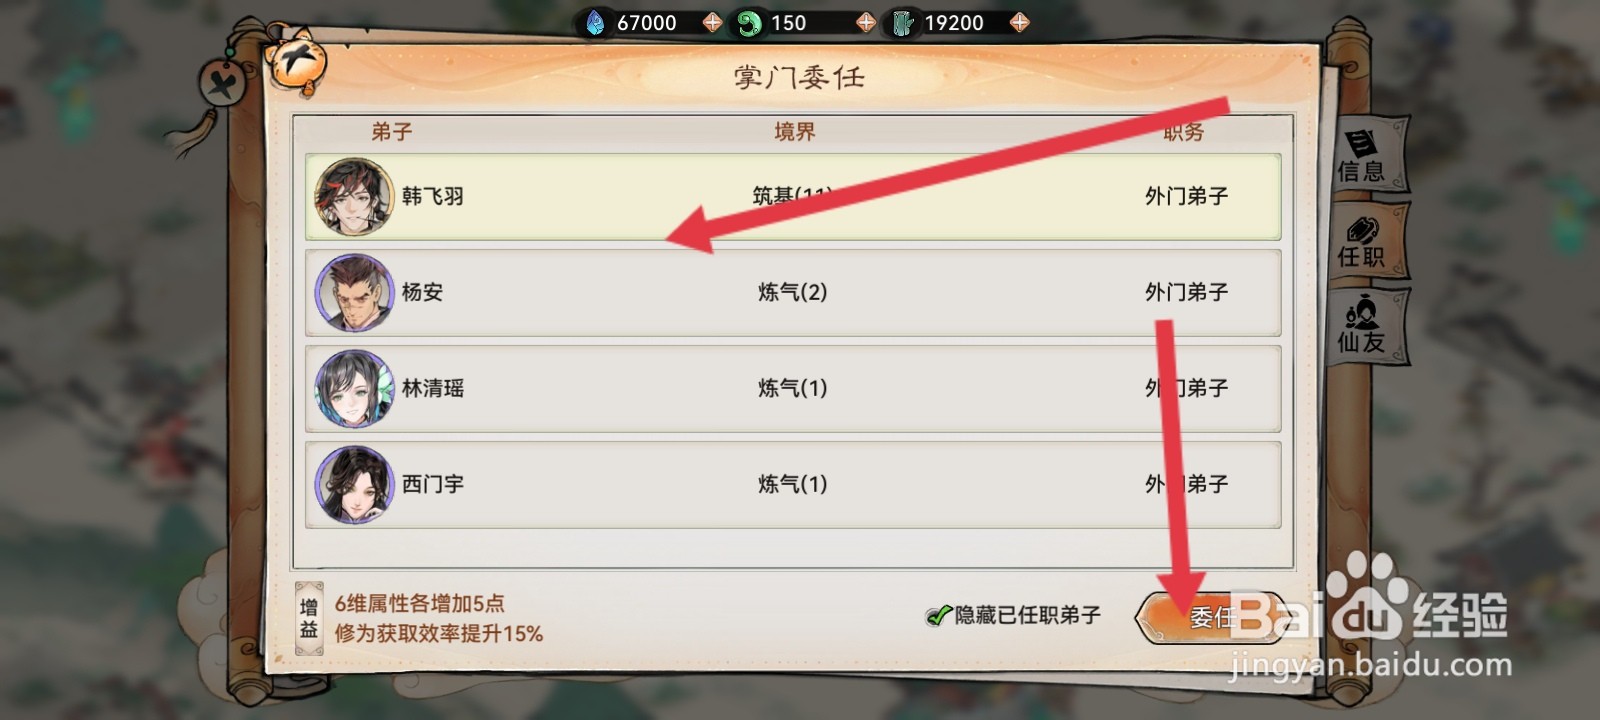The height and width of the screenshot is (720, 1600).
Task: Click the blue spirit stone currency icon
Action: [x=595, y=22]
